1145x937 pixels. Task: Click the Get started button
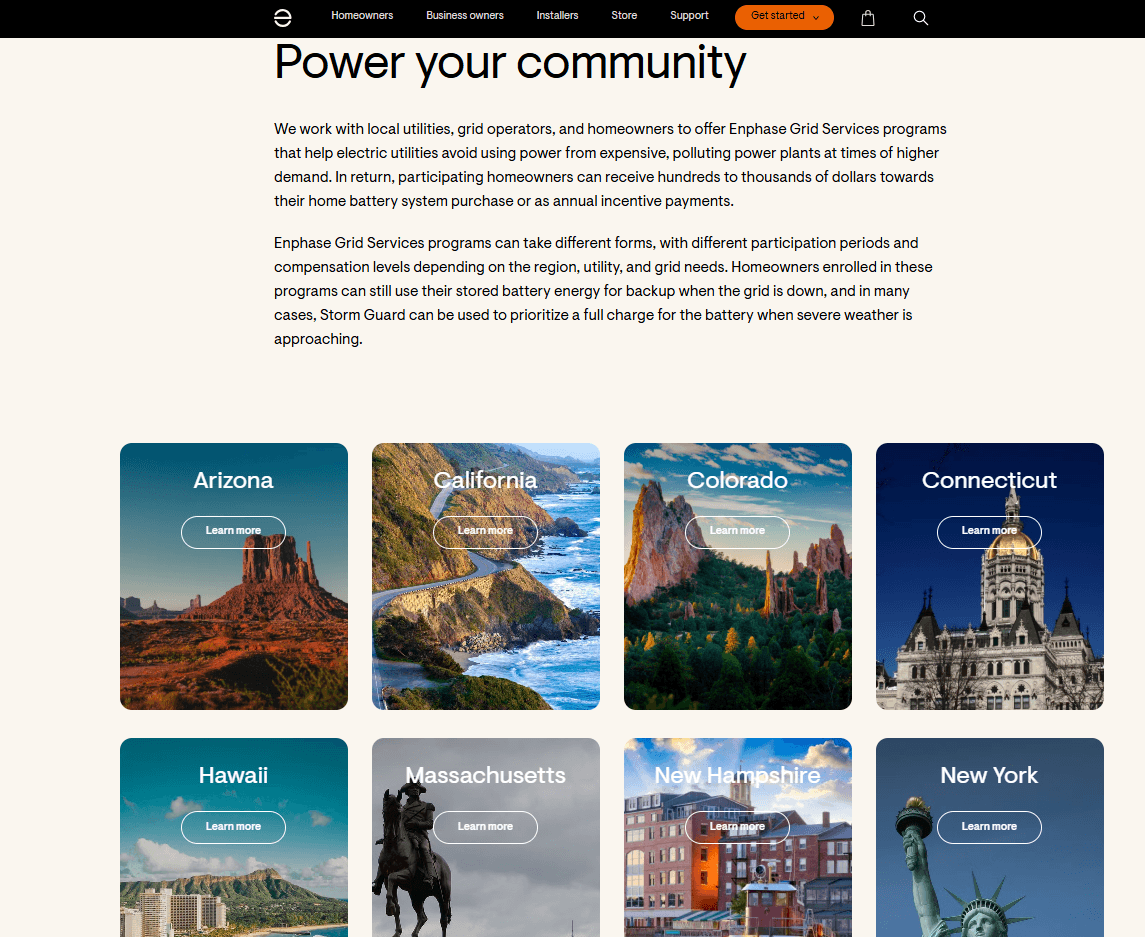(778, 17)
